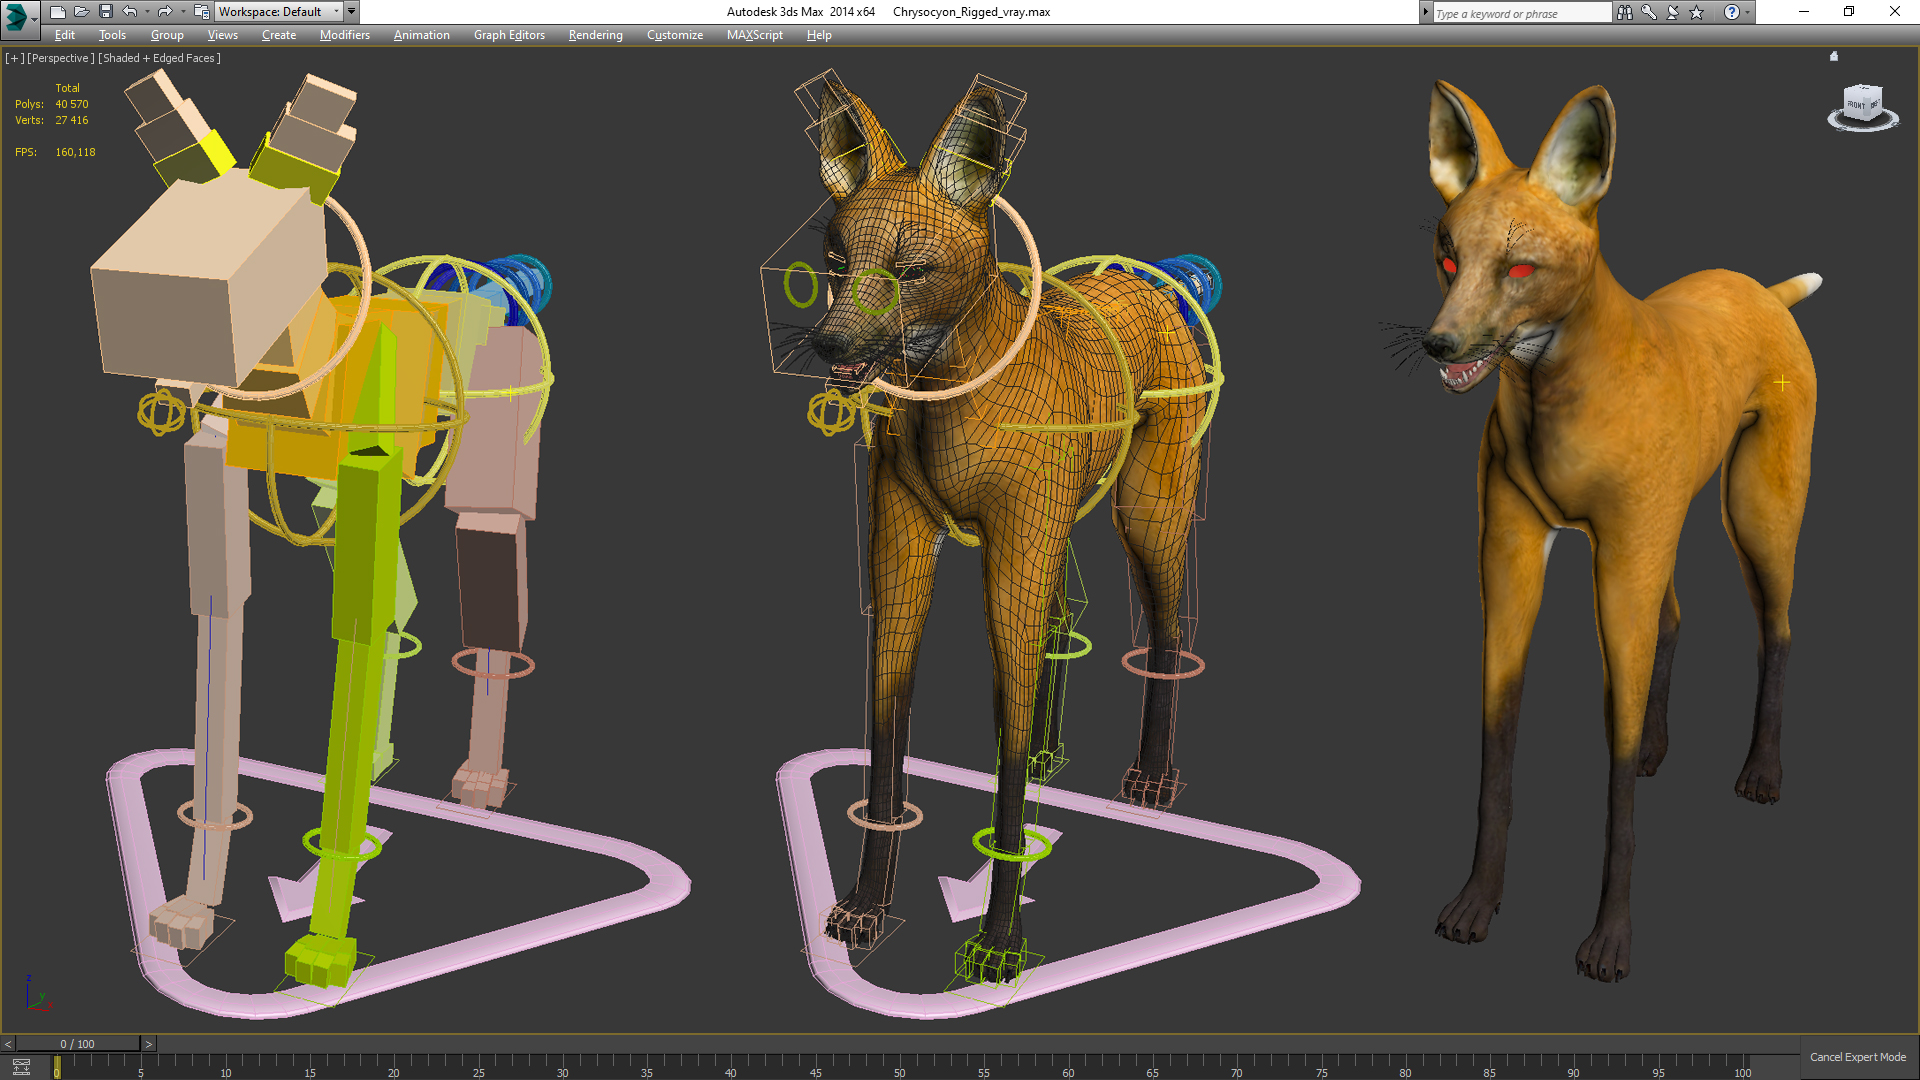
Task: Open the Graph Editors menu
Action: tap(509, 35)
